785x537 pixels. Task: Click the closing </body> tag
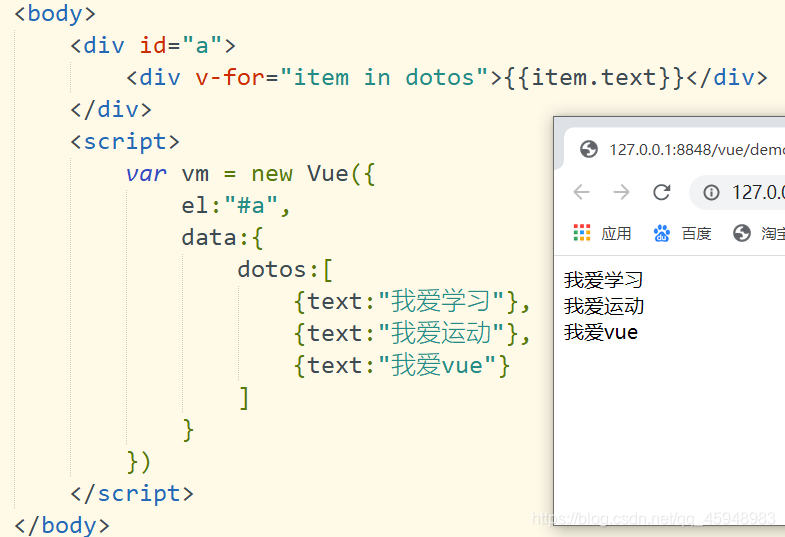(x=62, y=525)
